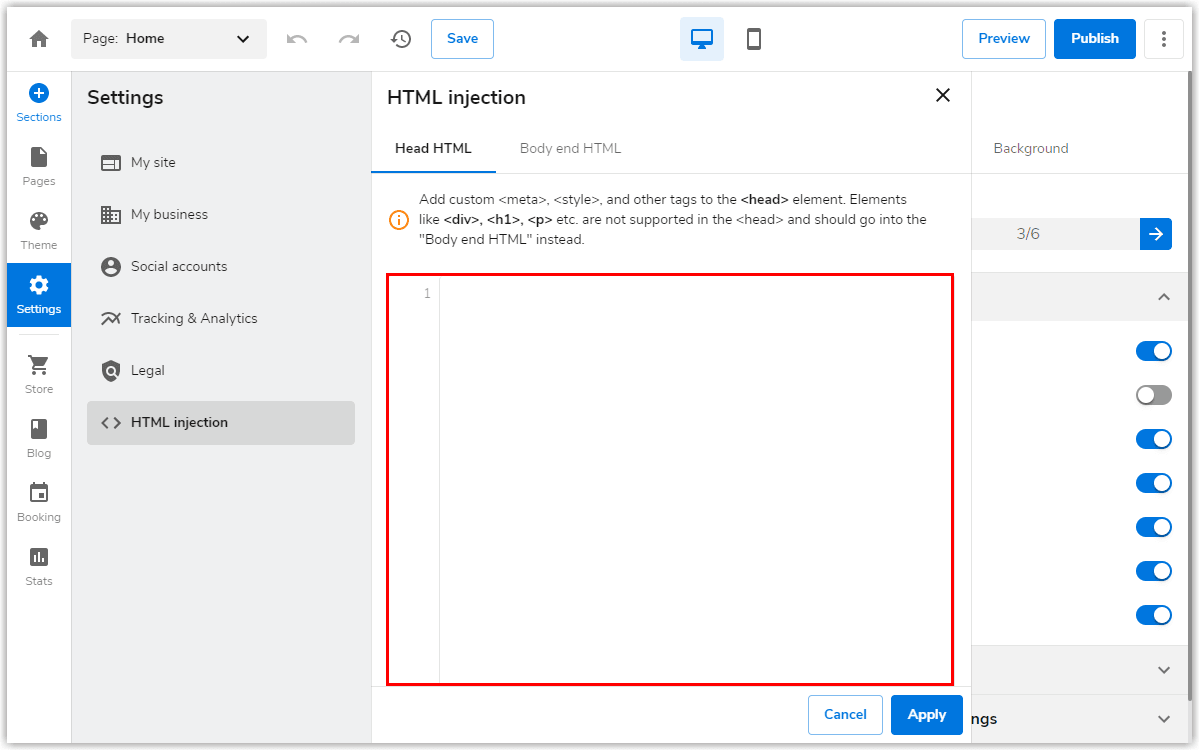Preview the website
This screenshot has width=1200, height=751.
tap(1004, 39)
